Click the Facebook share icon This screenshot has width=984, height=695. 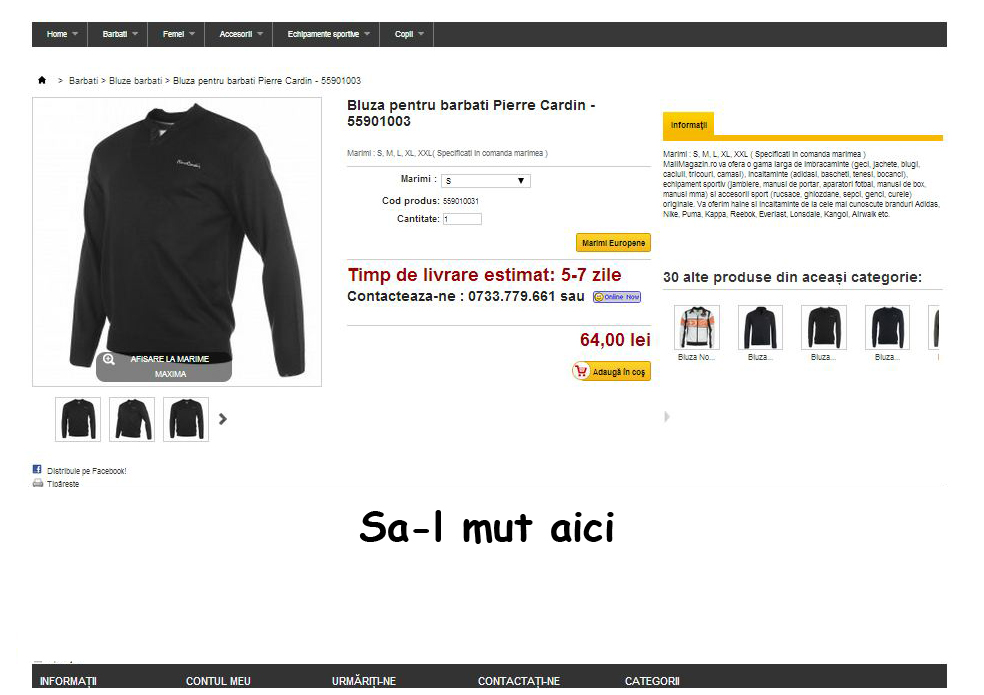pyautogui.click(x=37, y=470)
